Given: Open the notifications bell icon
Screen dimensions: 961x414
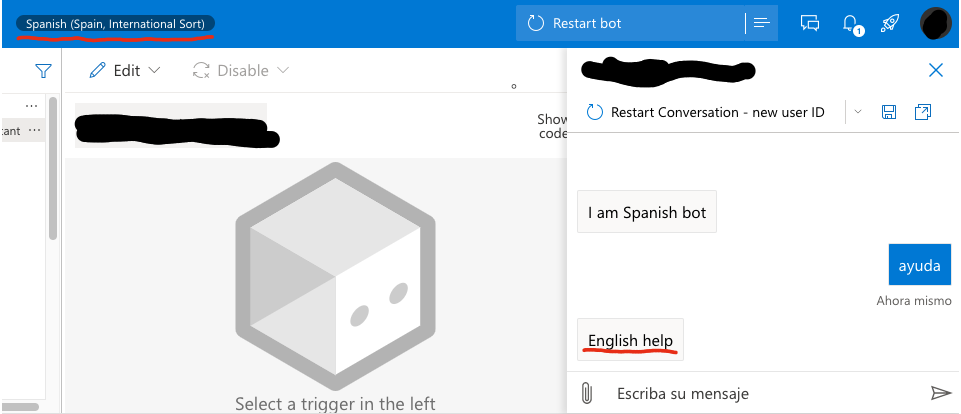Looking at the screenshot, I should tap(851, 23).
